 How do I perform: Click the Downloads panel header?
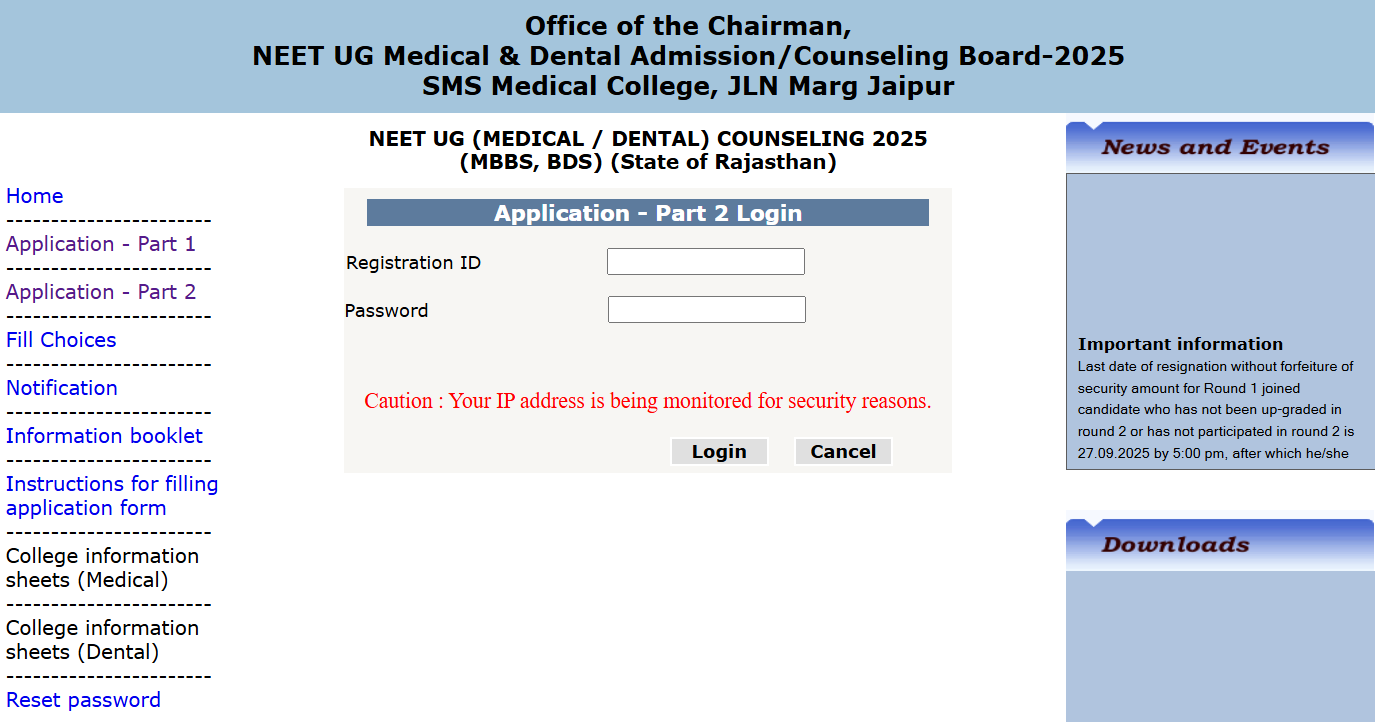pos(1175,545)
